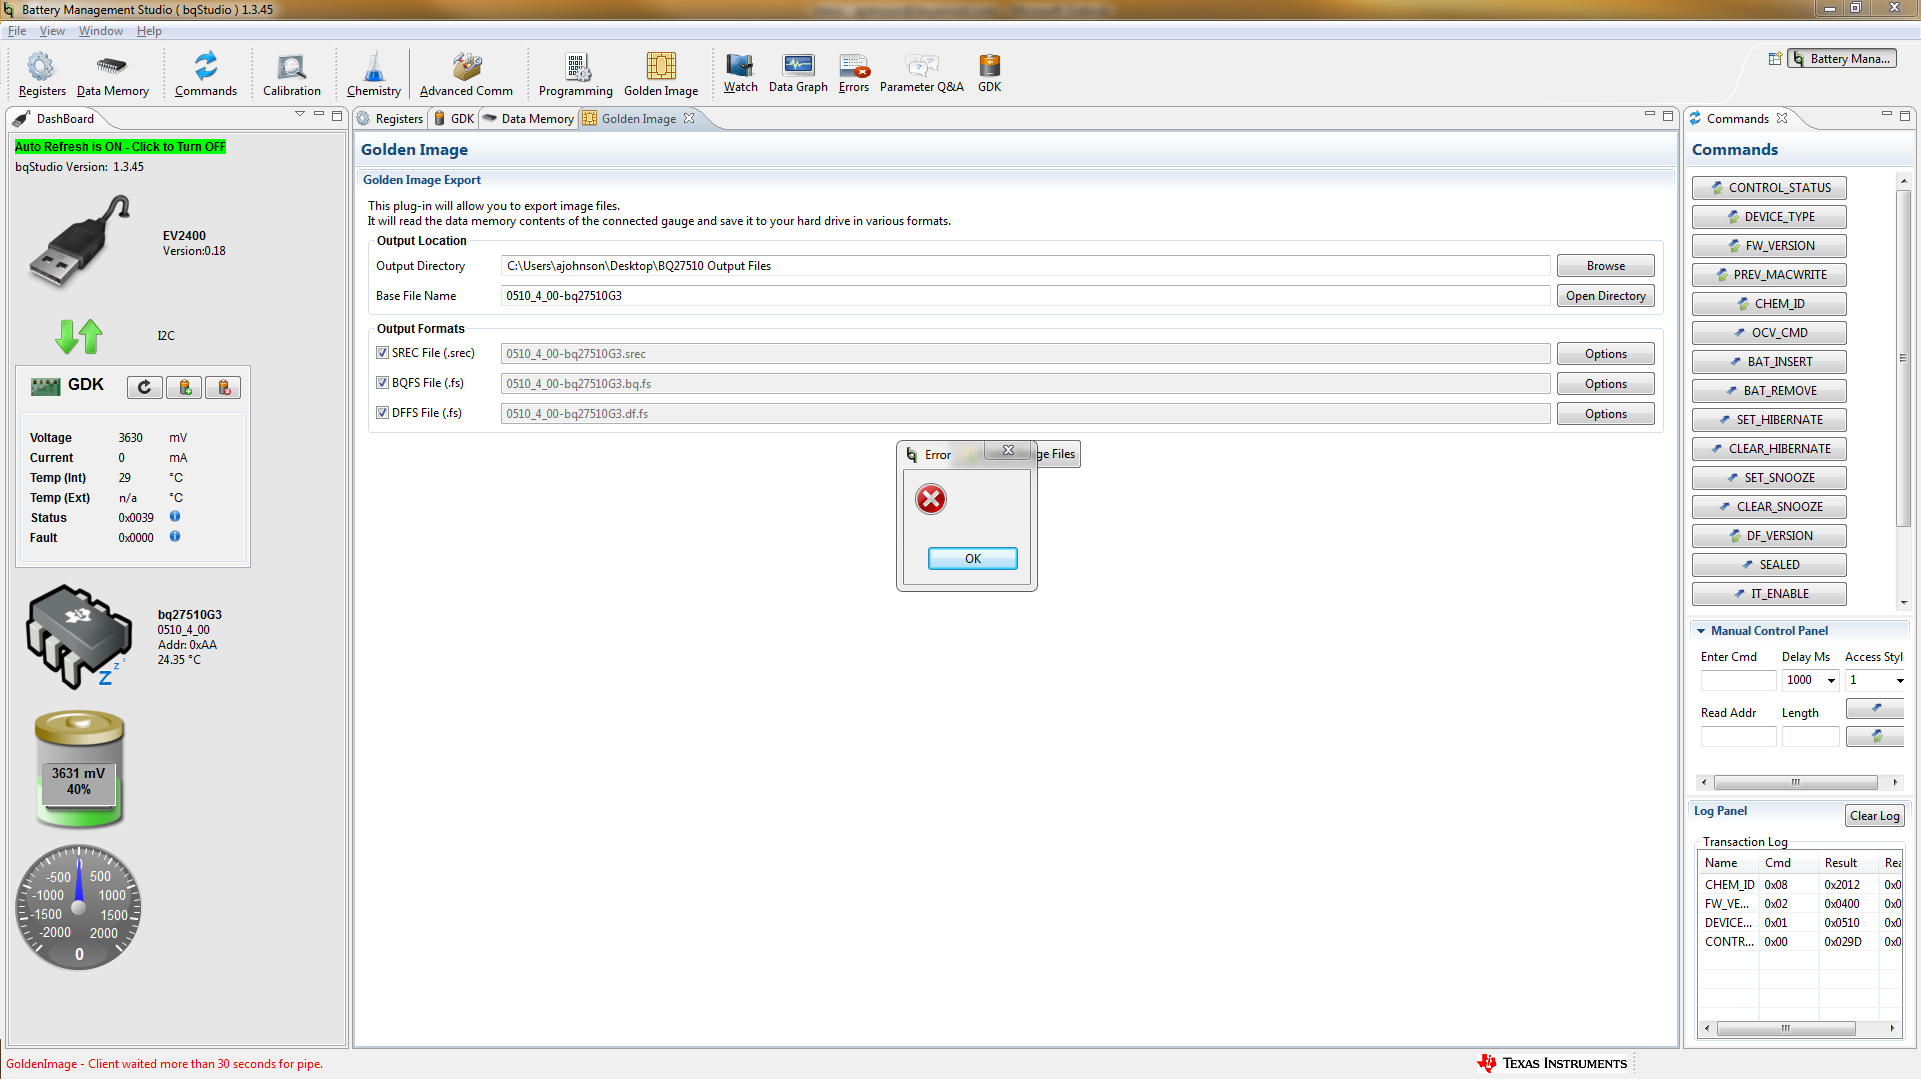Switch to the GDK editor tab

pyautogui.click(x=454, y=119)
